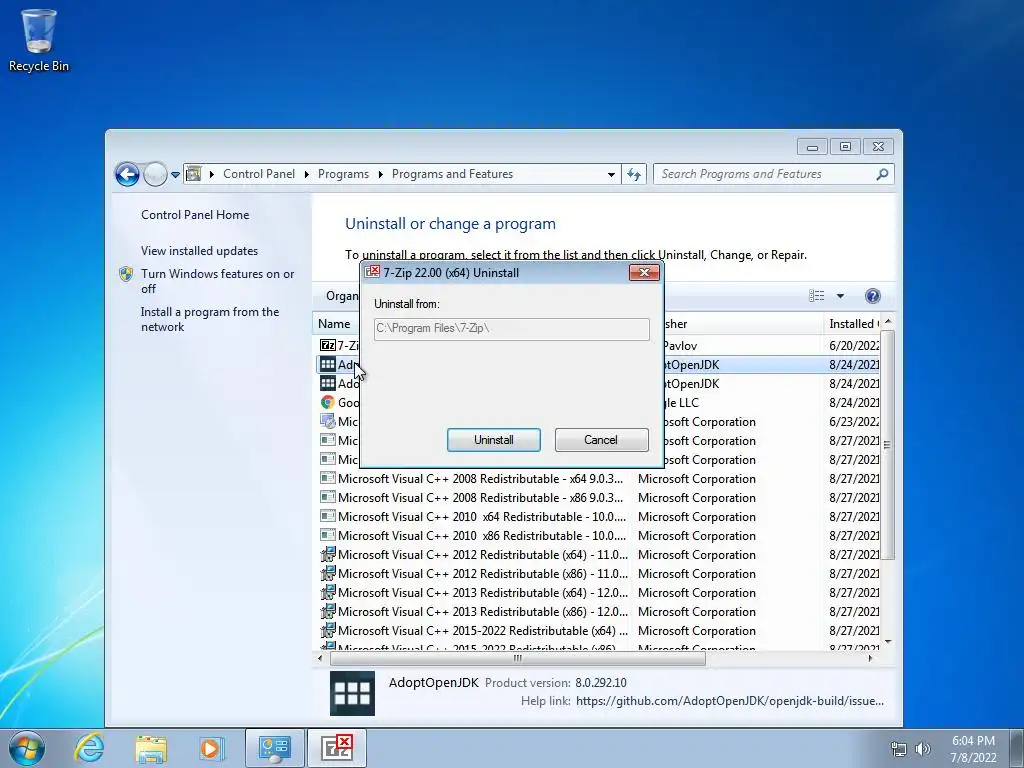Maximize the Programs and Features window

(x=845, y=146)
